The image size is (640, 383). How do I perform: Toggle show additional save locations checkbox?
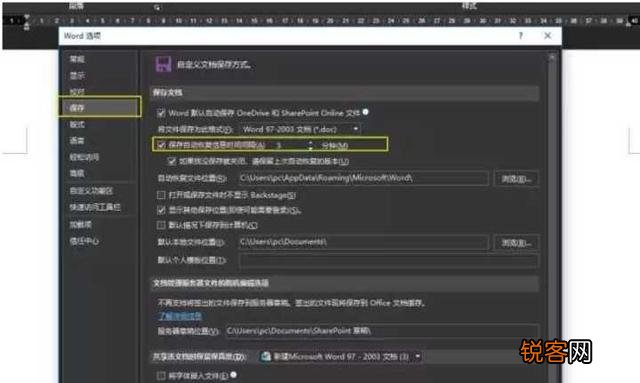click(161, 210)
